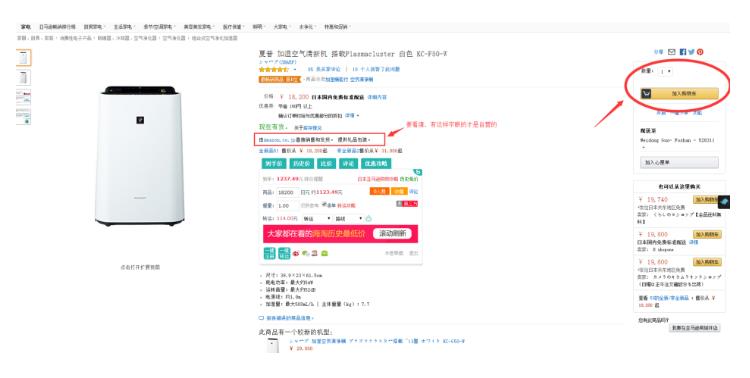The image size is (750, 378).
Task: Share the product on Twitter
Action: click(691, 52)
